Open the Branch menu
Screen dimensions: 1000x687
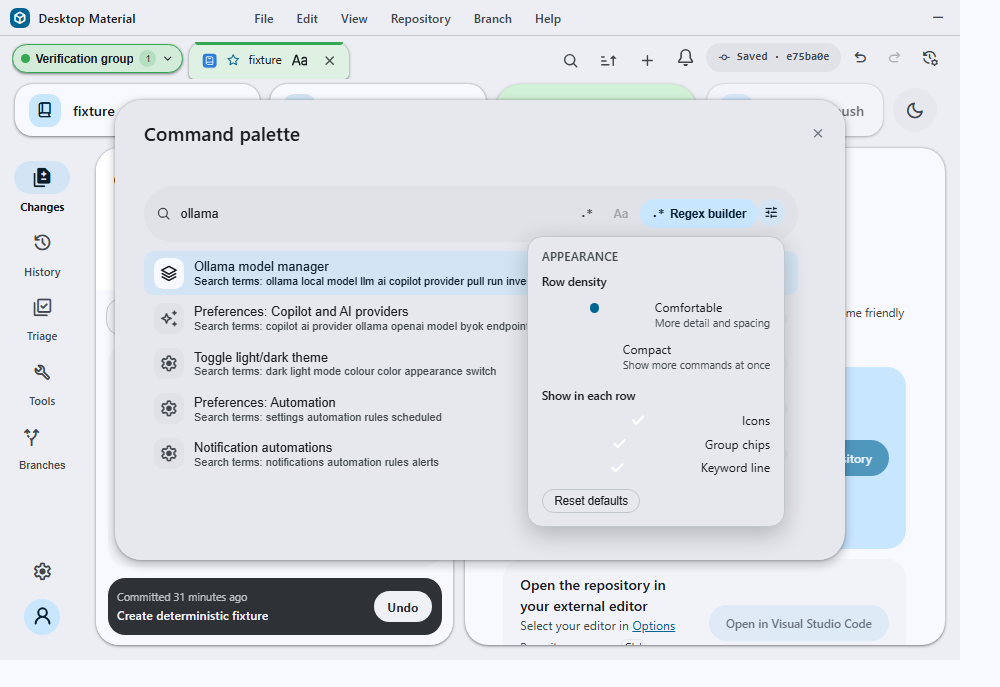[x=492, y=19]
